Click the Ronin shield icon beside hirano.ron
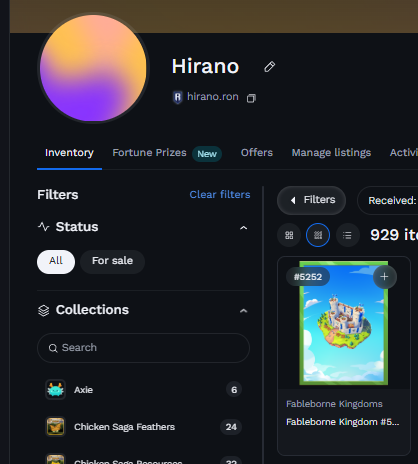 point(178,97)
